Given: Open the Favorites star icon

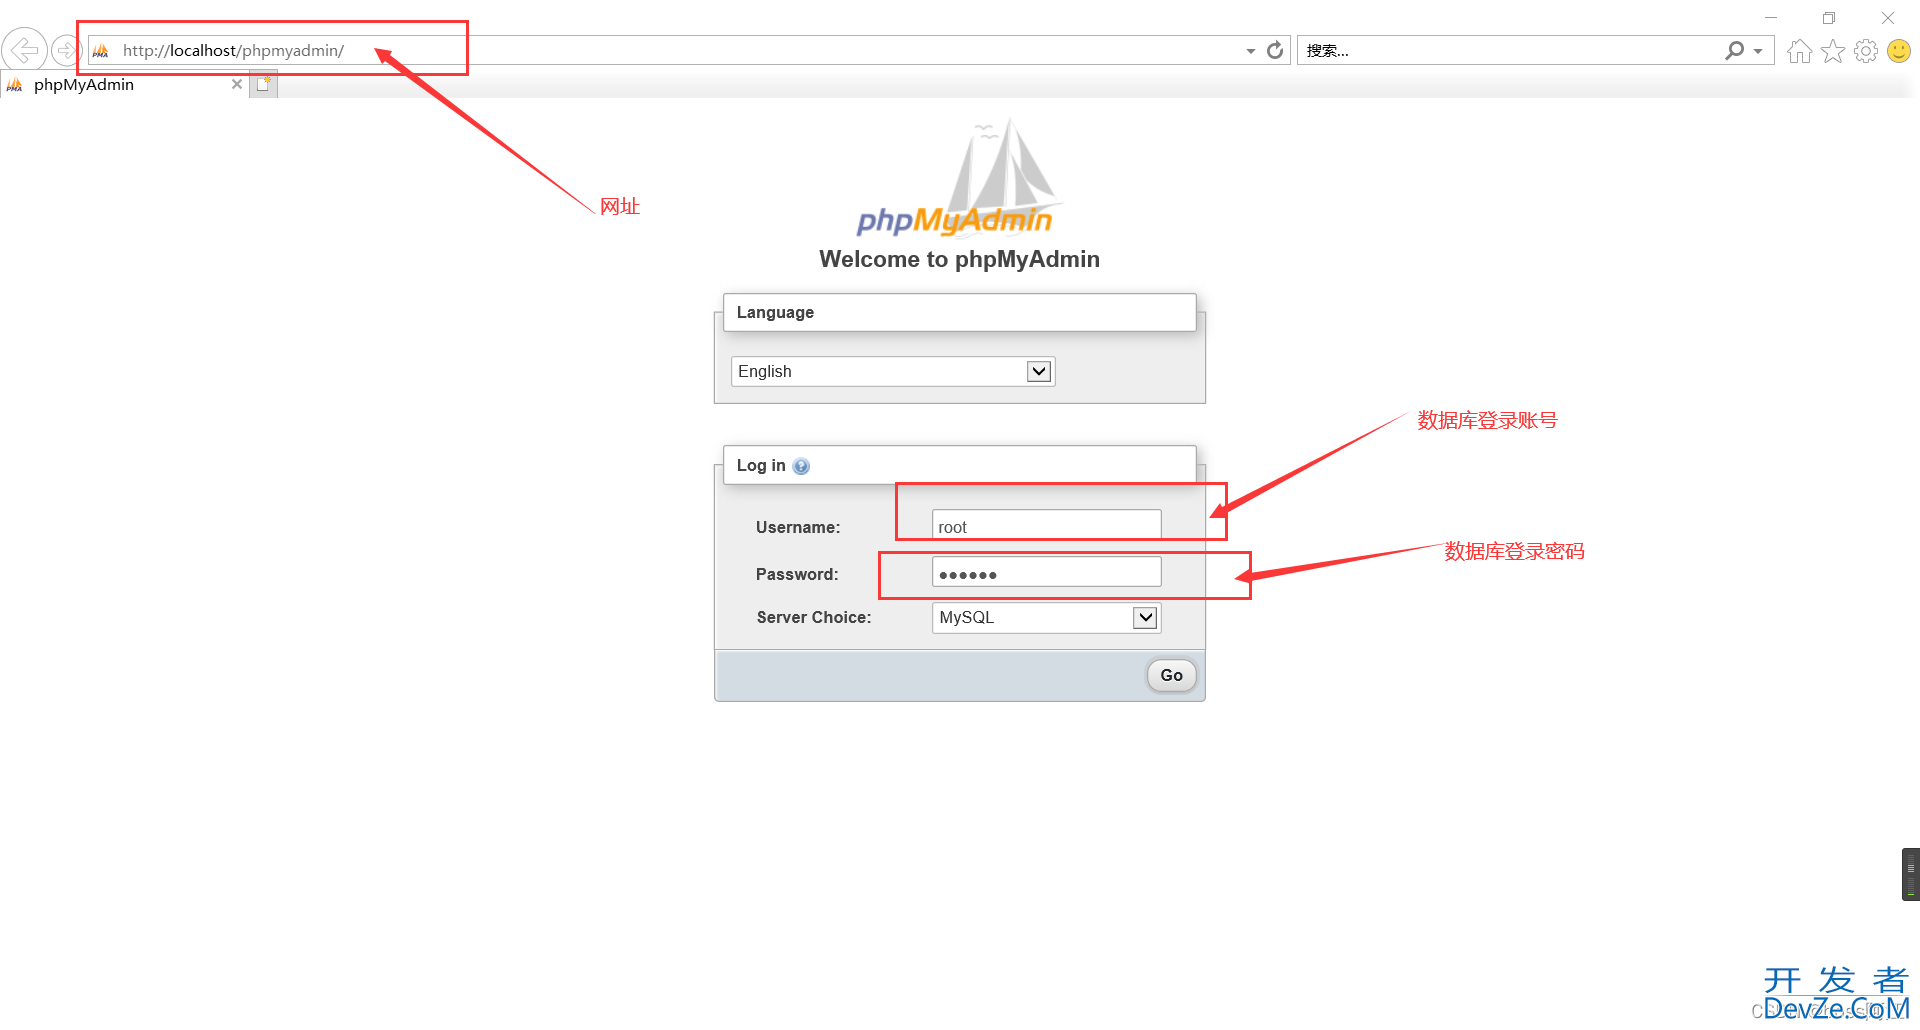Looking at the screenshot, I should tap(1833, 51).
